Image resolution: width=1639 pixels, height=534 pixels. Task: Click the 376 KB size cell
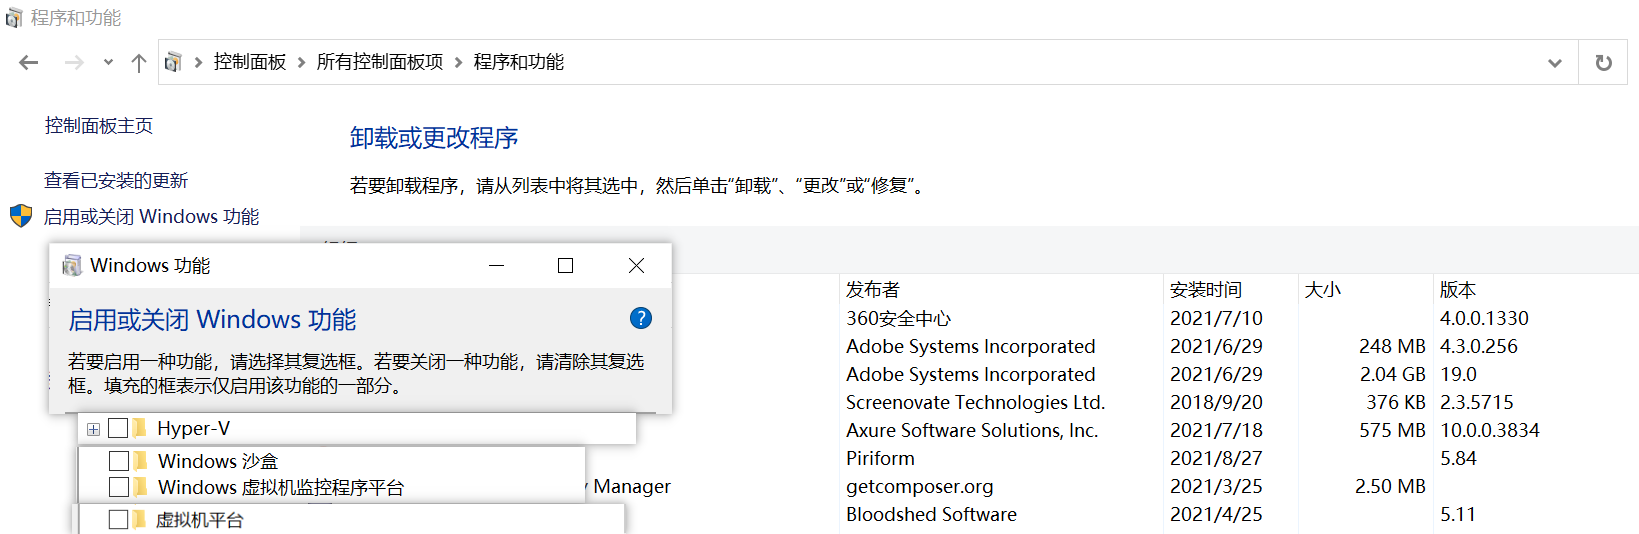click(1396, 403)
